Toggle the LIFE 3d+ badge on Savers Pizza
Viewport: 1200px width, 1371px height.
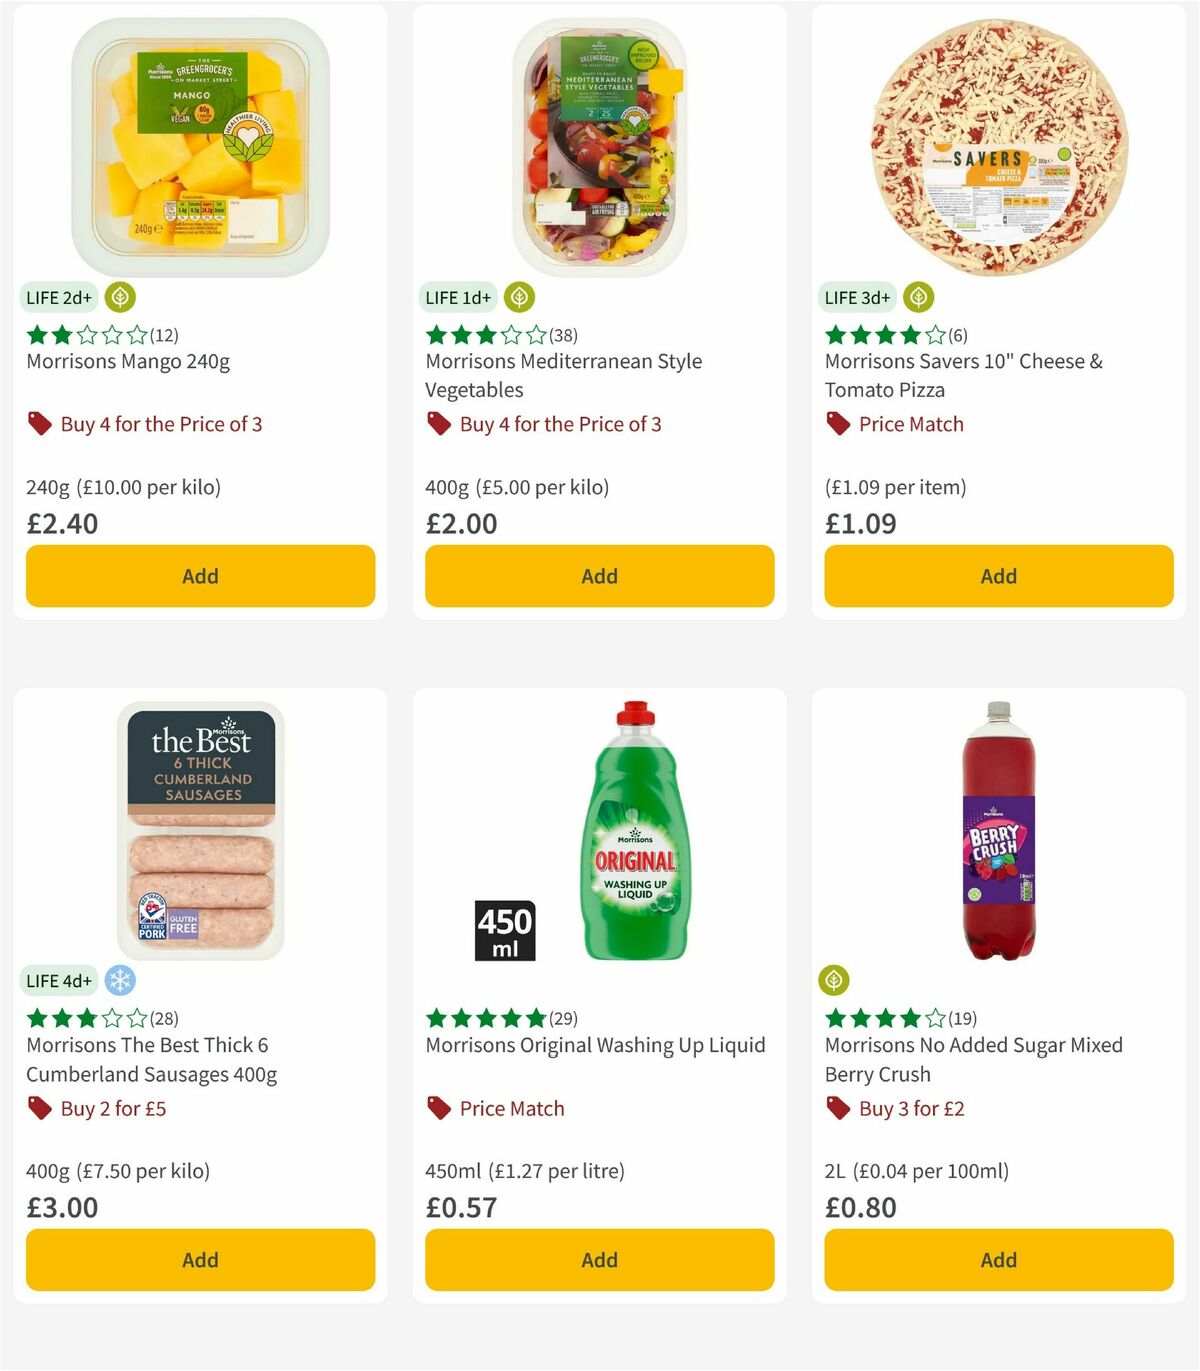[856, 297]
